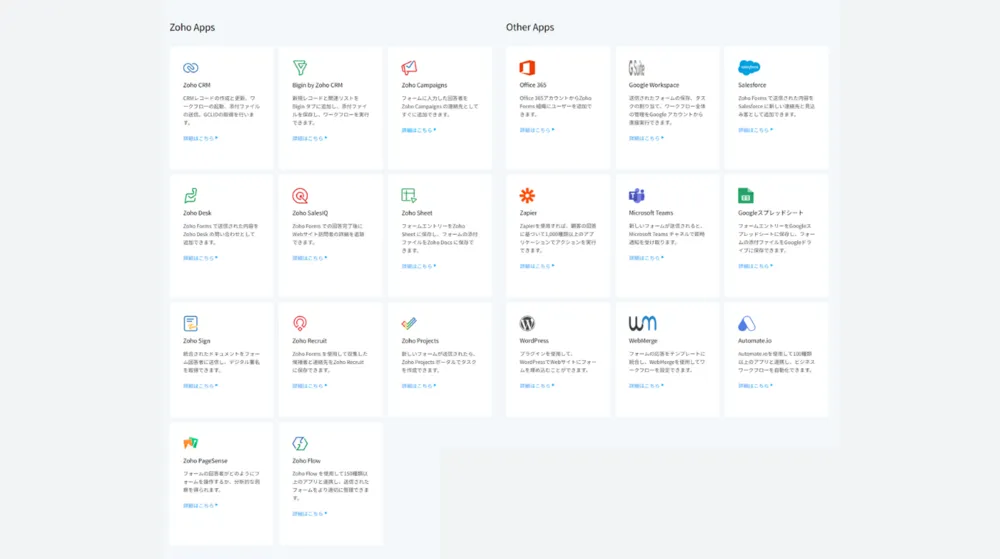Select the Bigin by Zoho CRM funnel icon
Image resolution: width=1000 pixels, height=559 pixels.
click(x=300, y=68)
